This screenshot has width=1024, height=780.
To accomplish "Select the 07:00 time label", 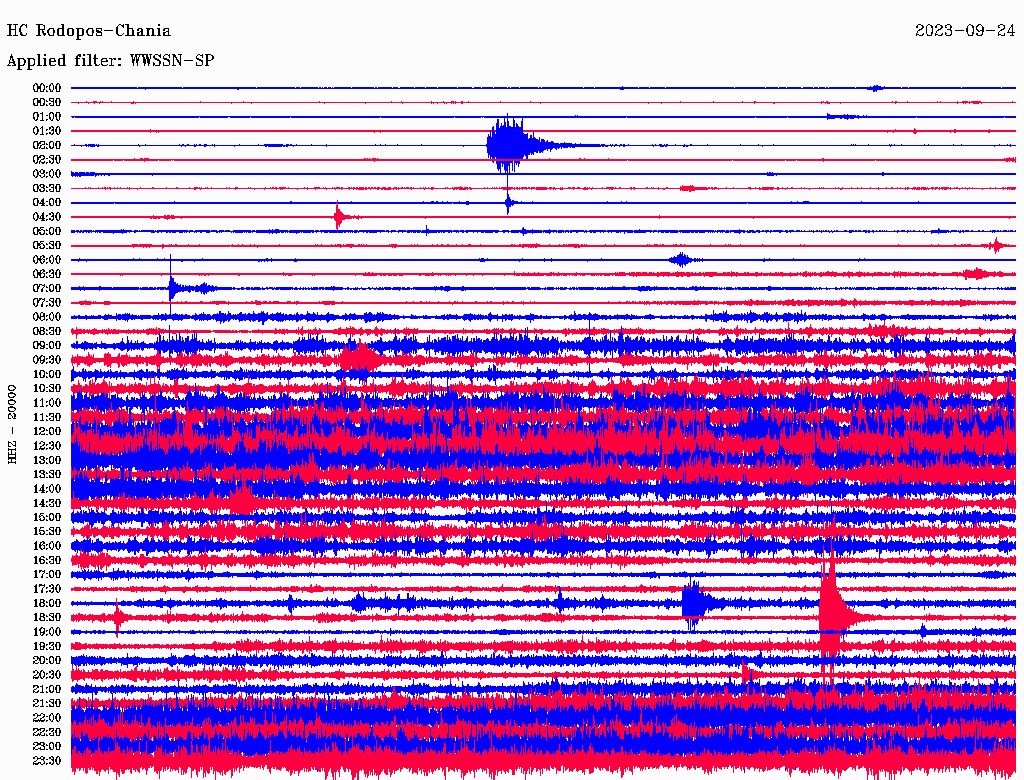I will [x=47, y=288].
